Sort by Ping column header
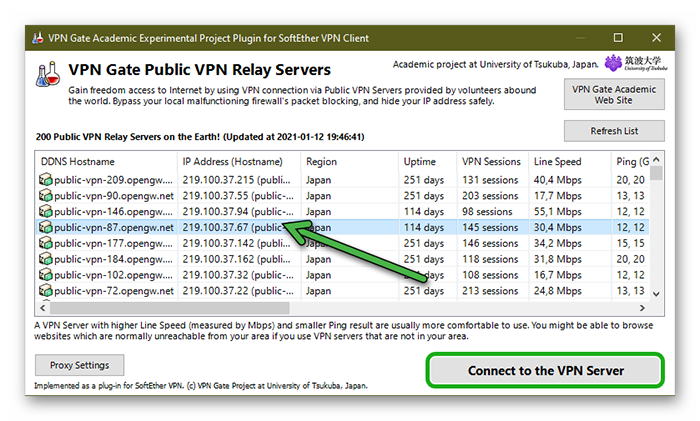 [630, 161]
